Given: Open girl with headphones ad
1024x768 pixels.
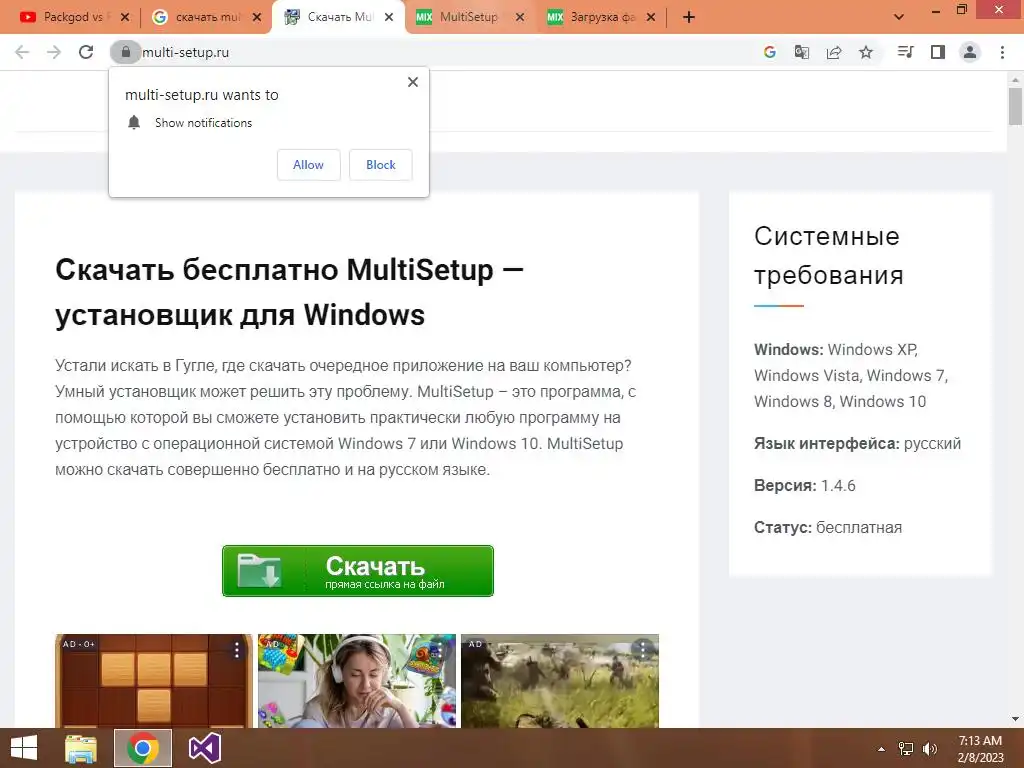Looking at the screenshot, I should (x=357, y=680).
